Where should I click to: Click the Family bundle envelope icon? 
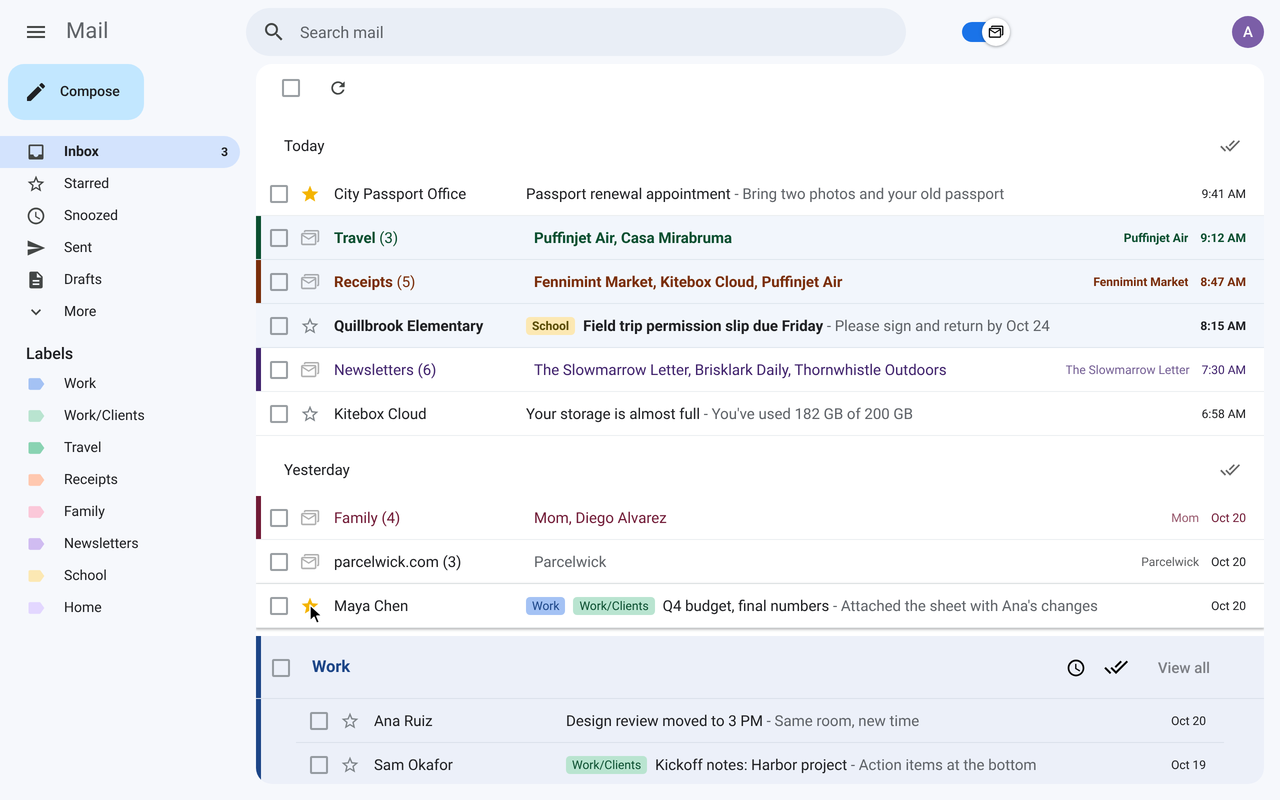coord(310,518)
